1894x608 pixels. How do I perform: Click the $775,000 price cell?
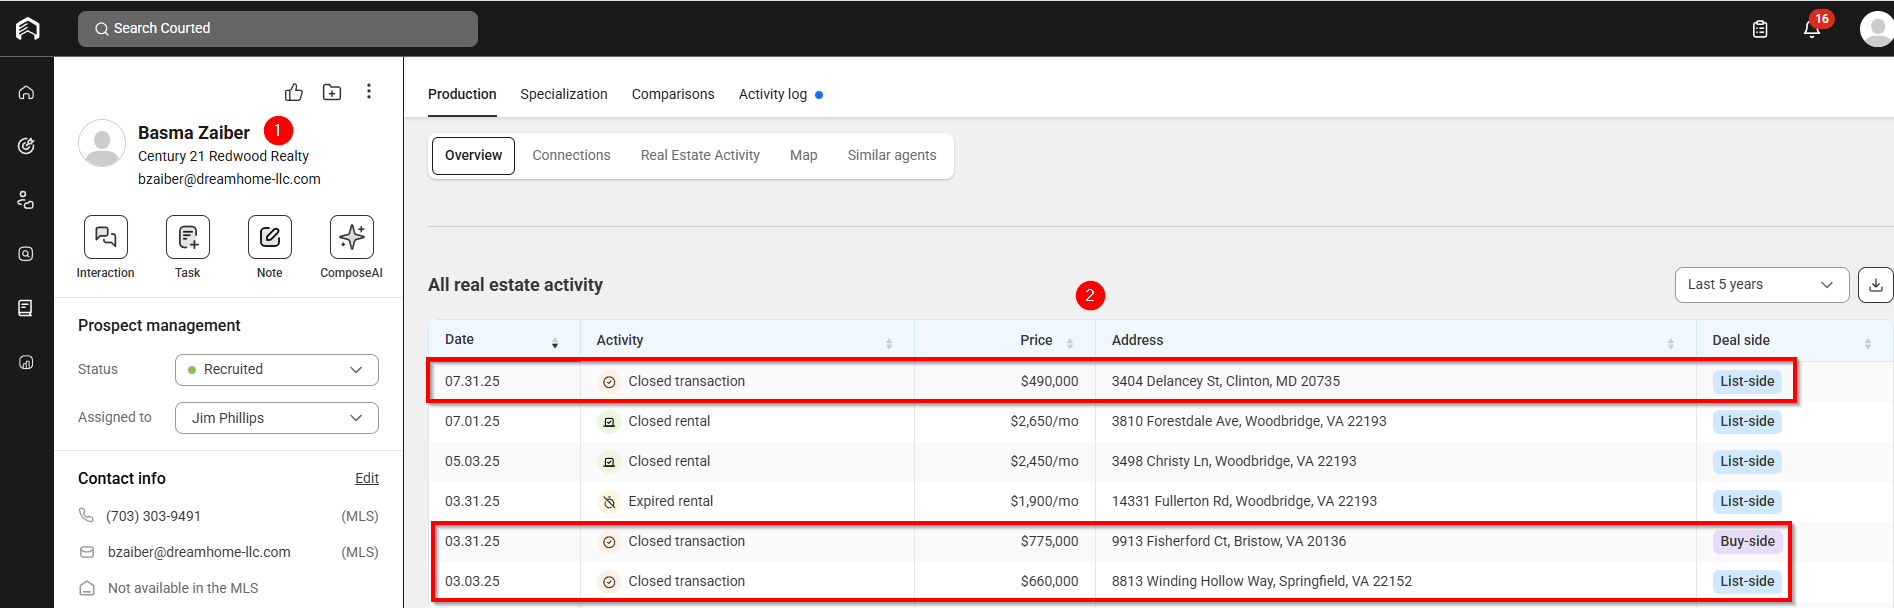coord(1050,541)
